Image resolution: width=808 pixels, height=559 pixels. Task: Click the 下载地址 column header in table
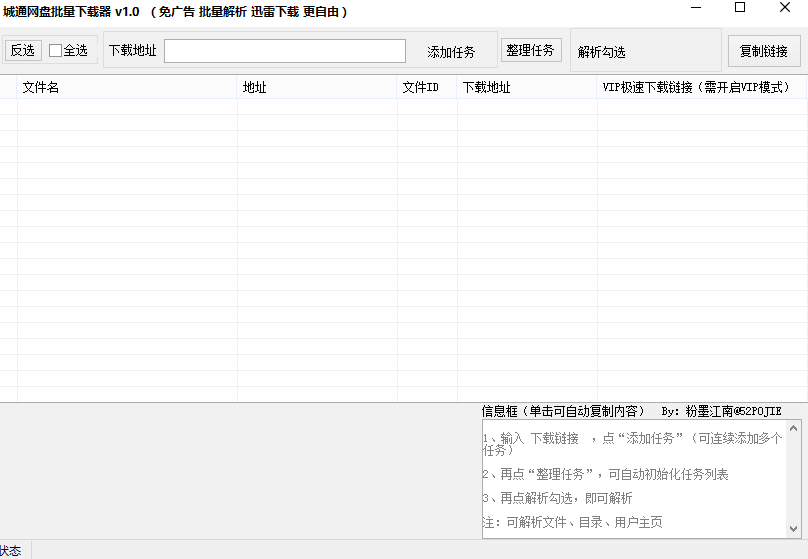click(527, 87)
